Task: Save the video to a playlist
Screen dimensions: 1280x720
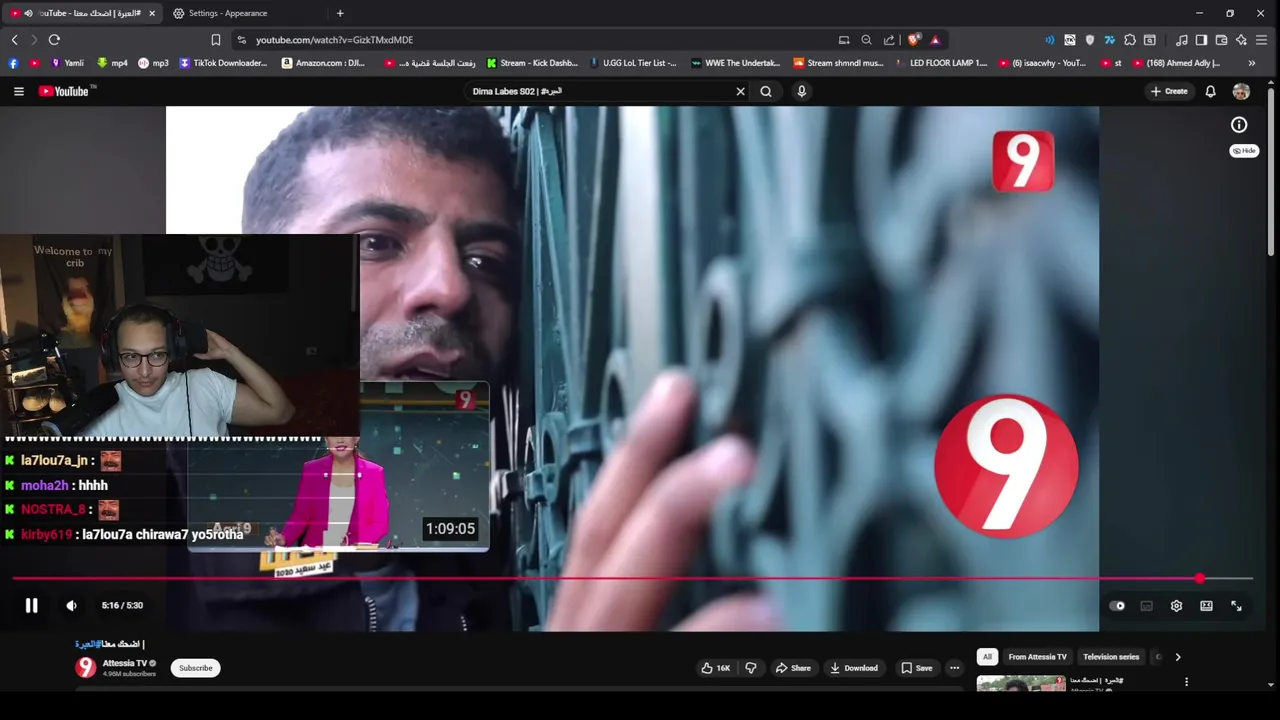Action: [916, 668]
